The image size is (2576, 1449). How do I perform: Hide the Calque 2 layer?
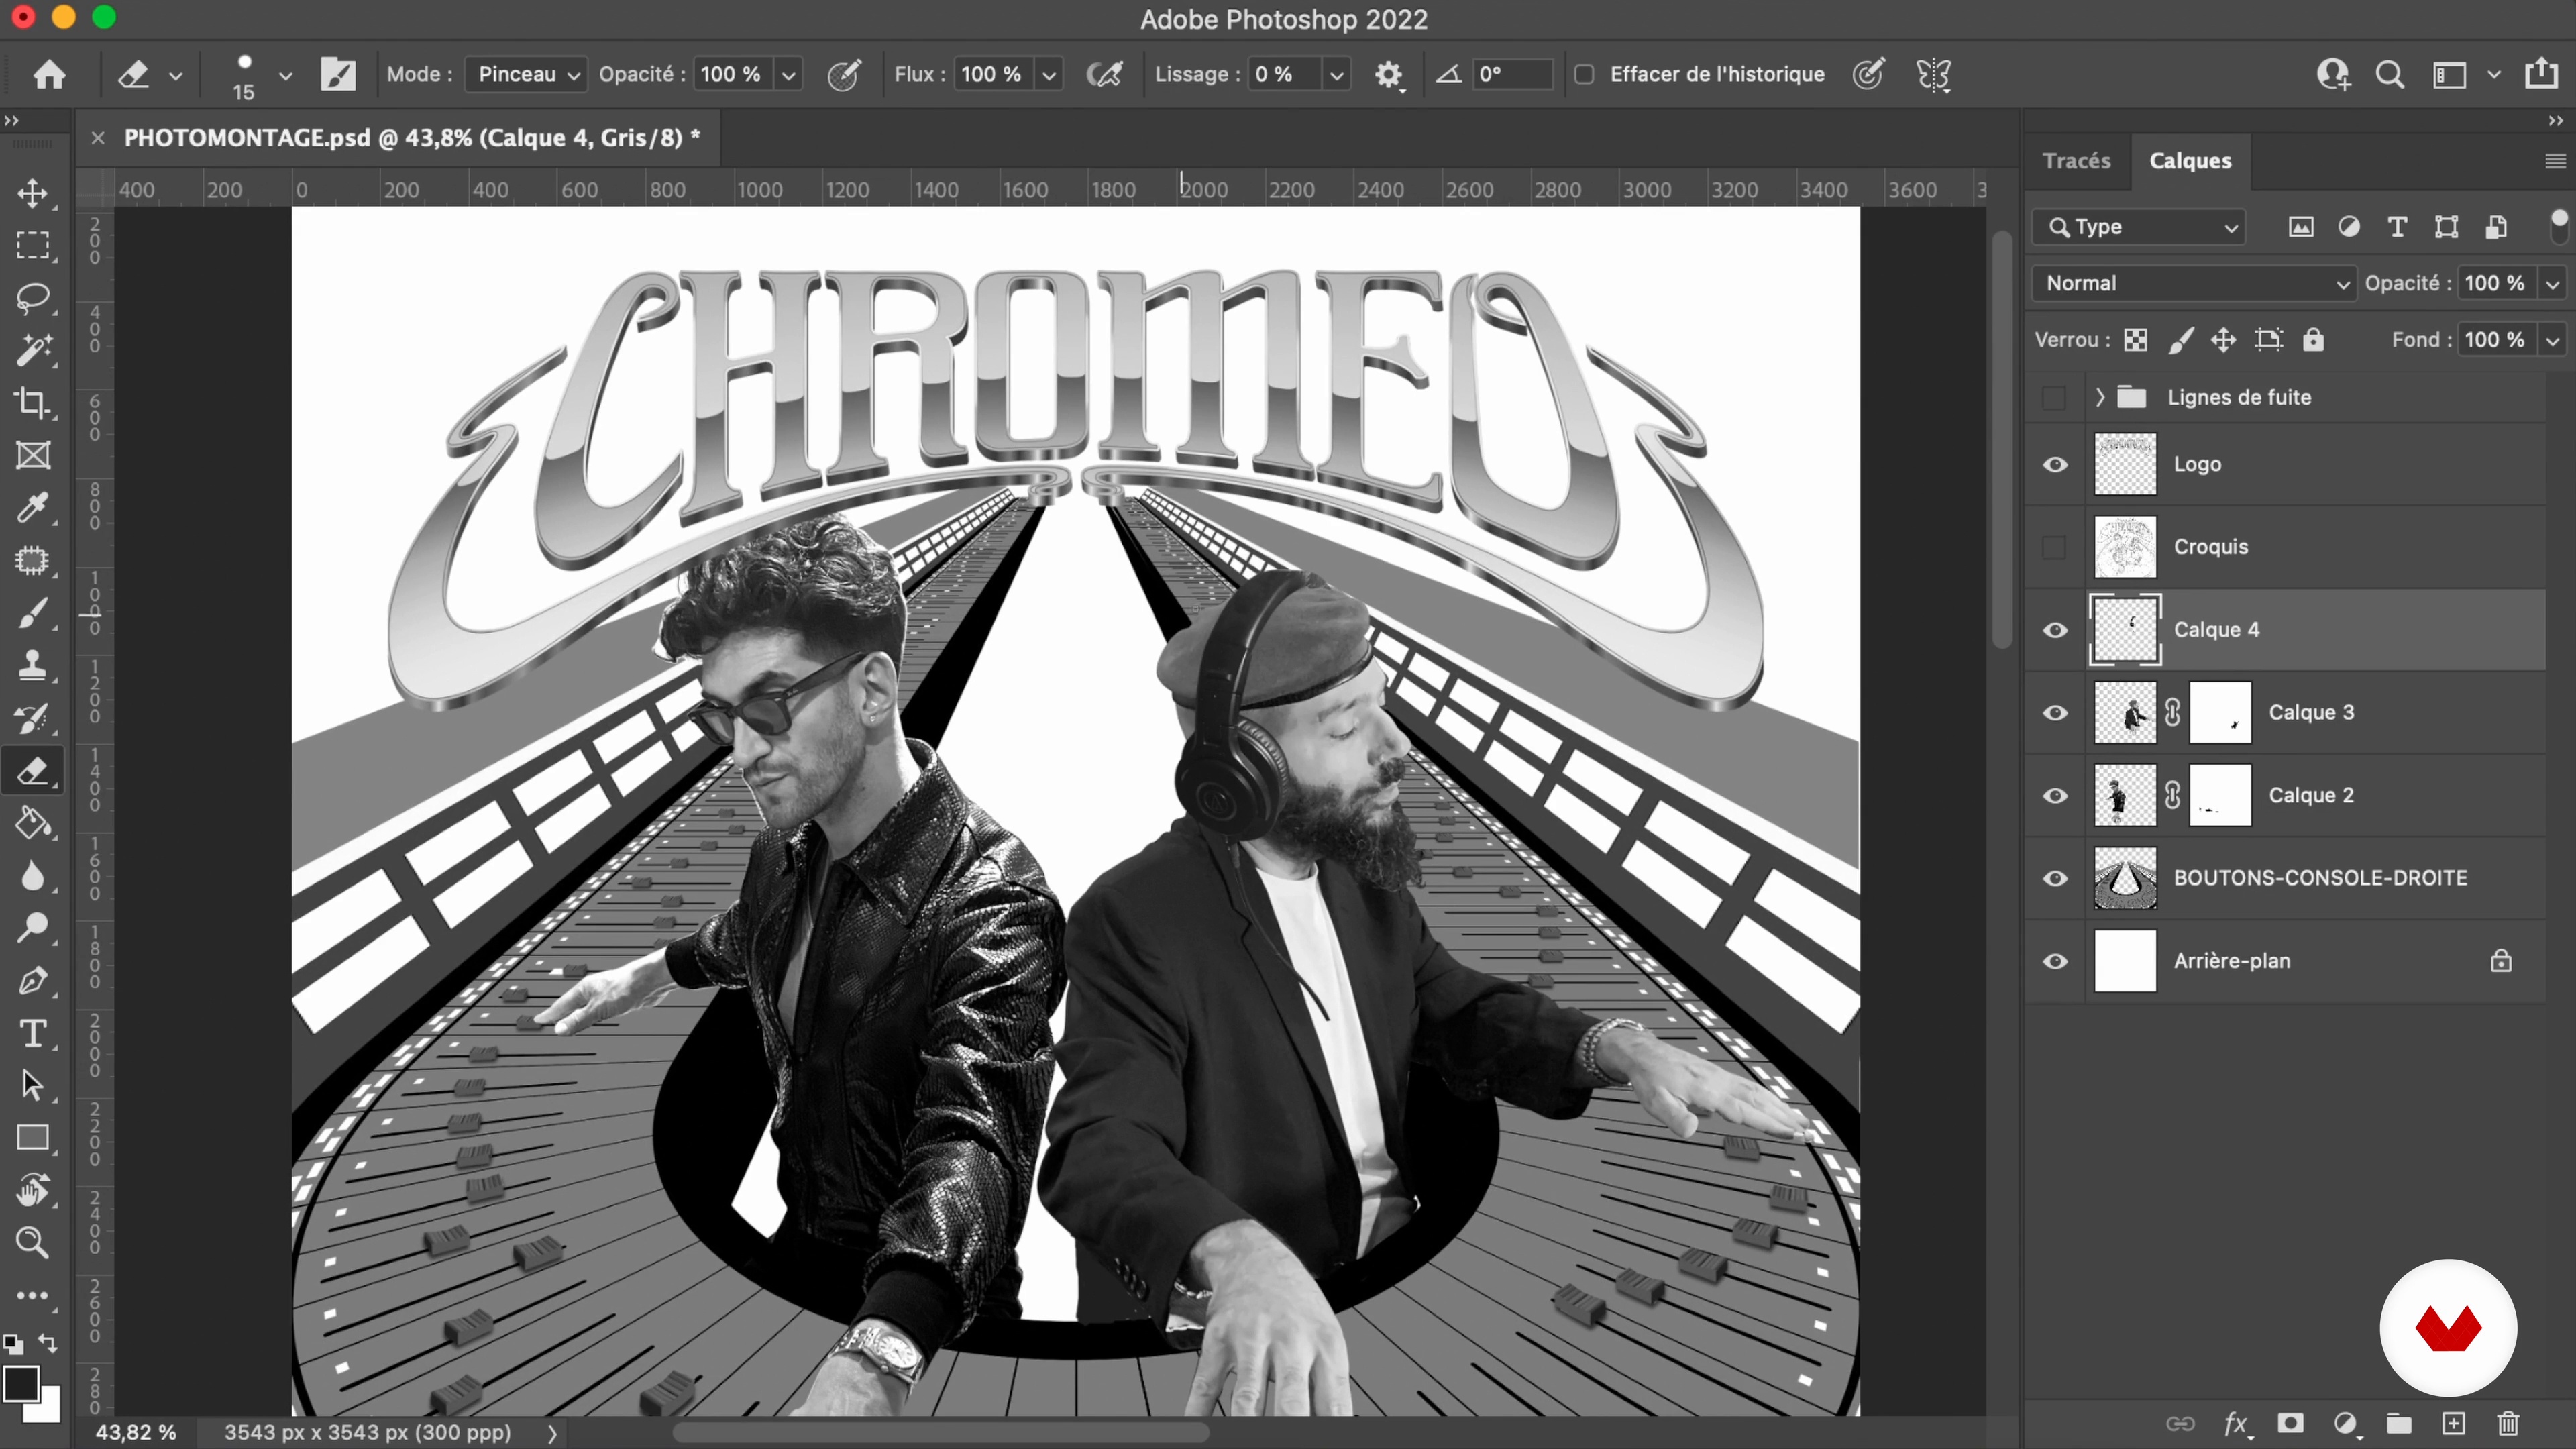point(2055,796)
